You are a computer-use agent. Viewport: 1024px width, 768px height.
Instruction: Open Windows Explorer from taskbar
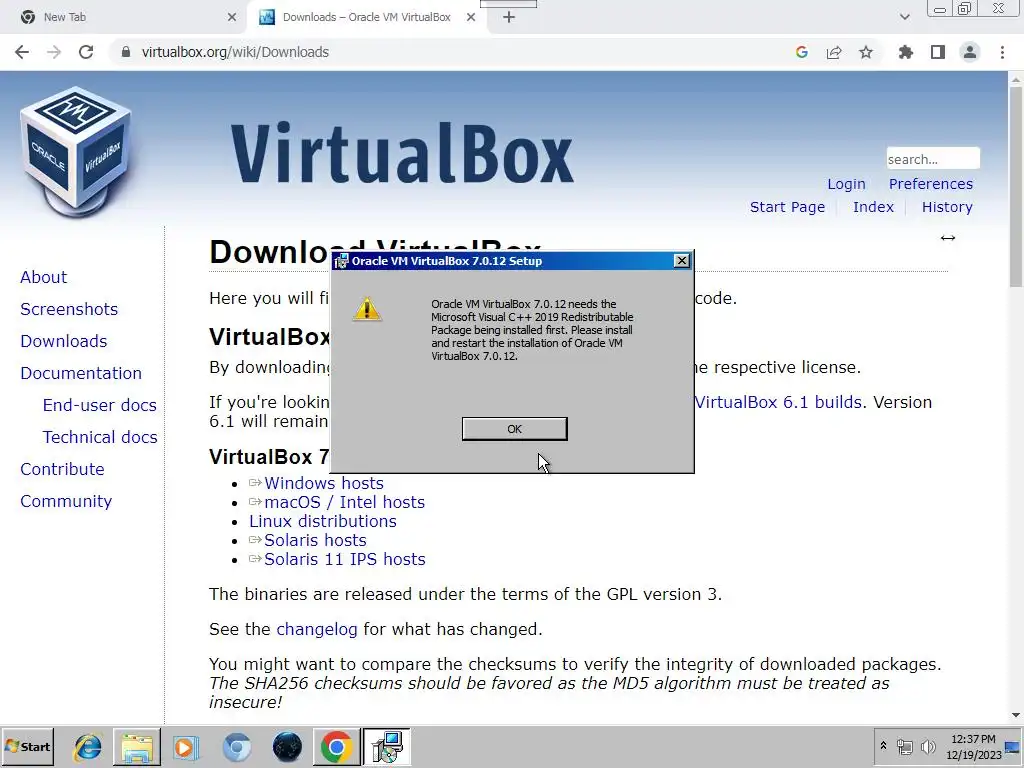pos(136,746)
